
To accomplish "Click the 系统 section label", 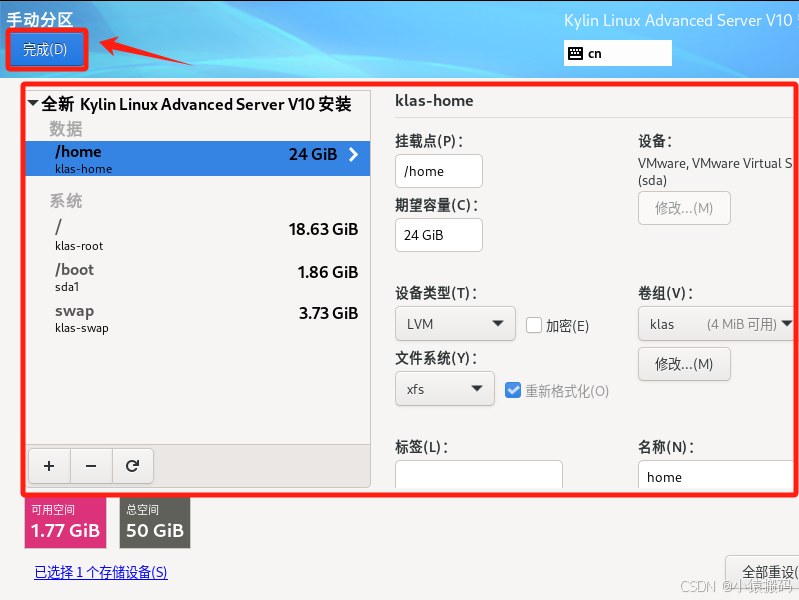I will click(66, 201).
